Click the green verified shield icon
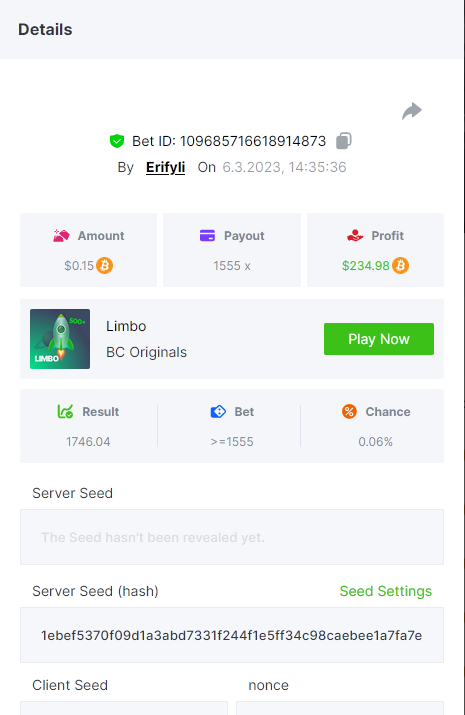The width and height of the screenshot is (465, 715). point(117,141)
